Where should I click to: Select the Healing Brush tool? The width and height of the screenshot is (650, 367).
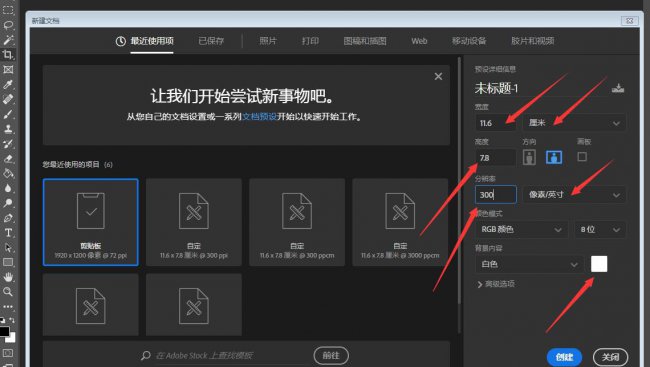pyautogui.click(x=8, y=99)
